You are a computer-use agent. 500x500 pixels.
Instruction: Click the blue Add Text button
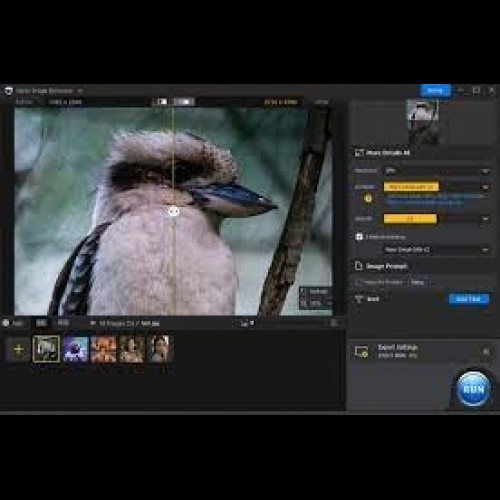click(469, 299)
